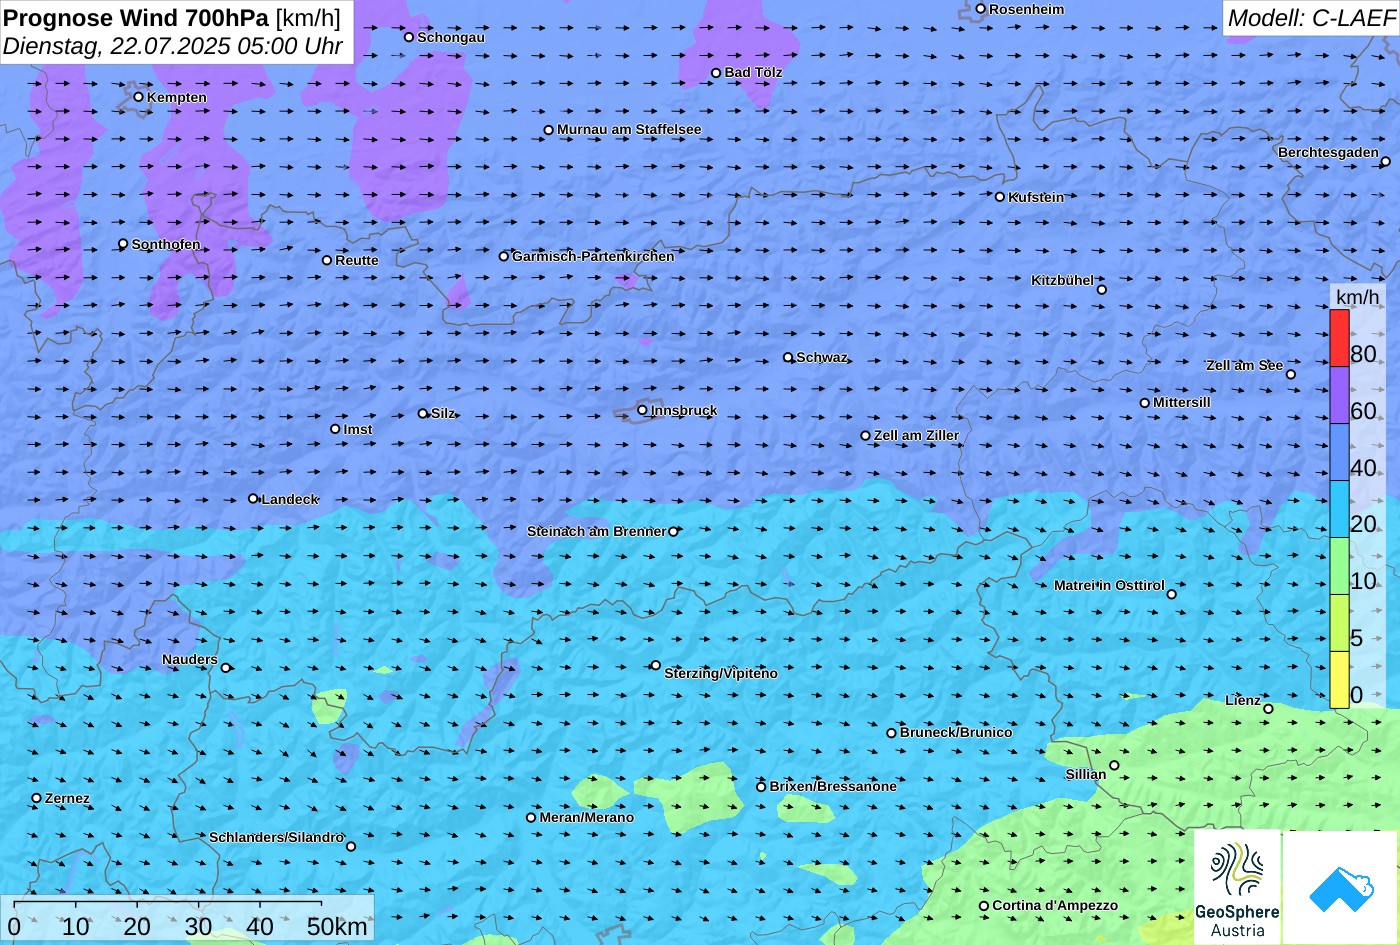Click the km/h legend heading
Viewport: 1400px width, 945px height.
point(1358,298)
